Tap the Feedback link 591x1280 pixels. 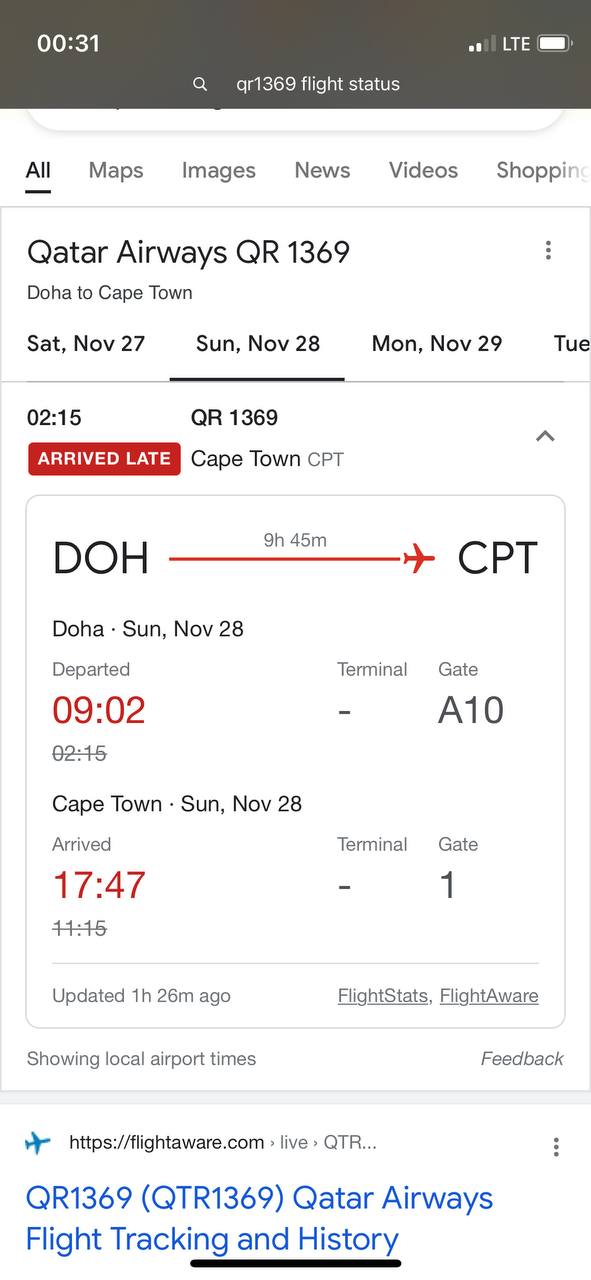[522, 1058]
